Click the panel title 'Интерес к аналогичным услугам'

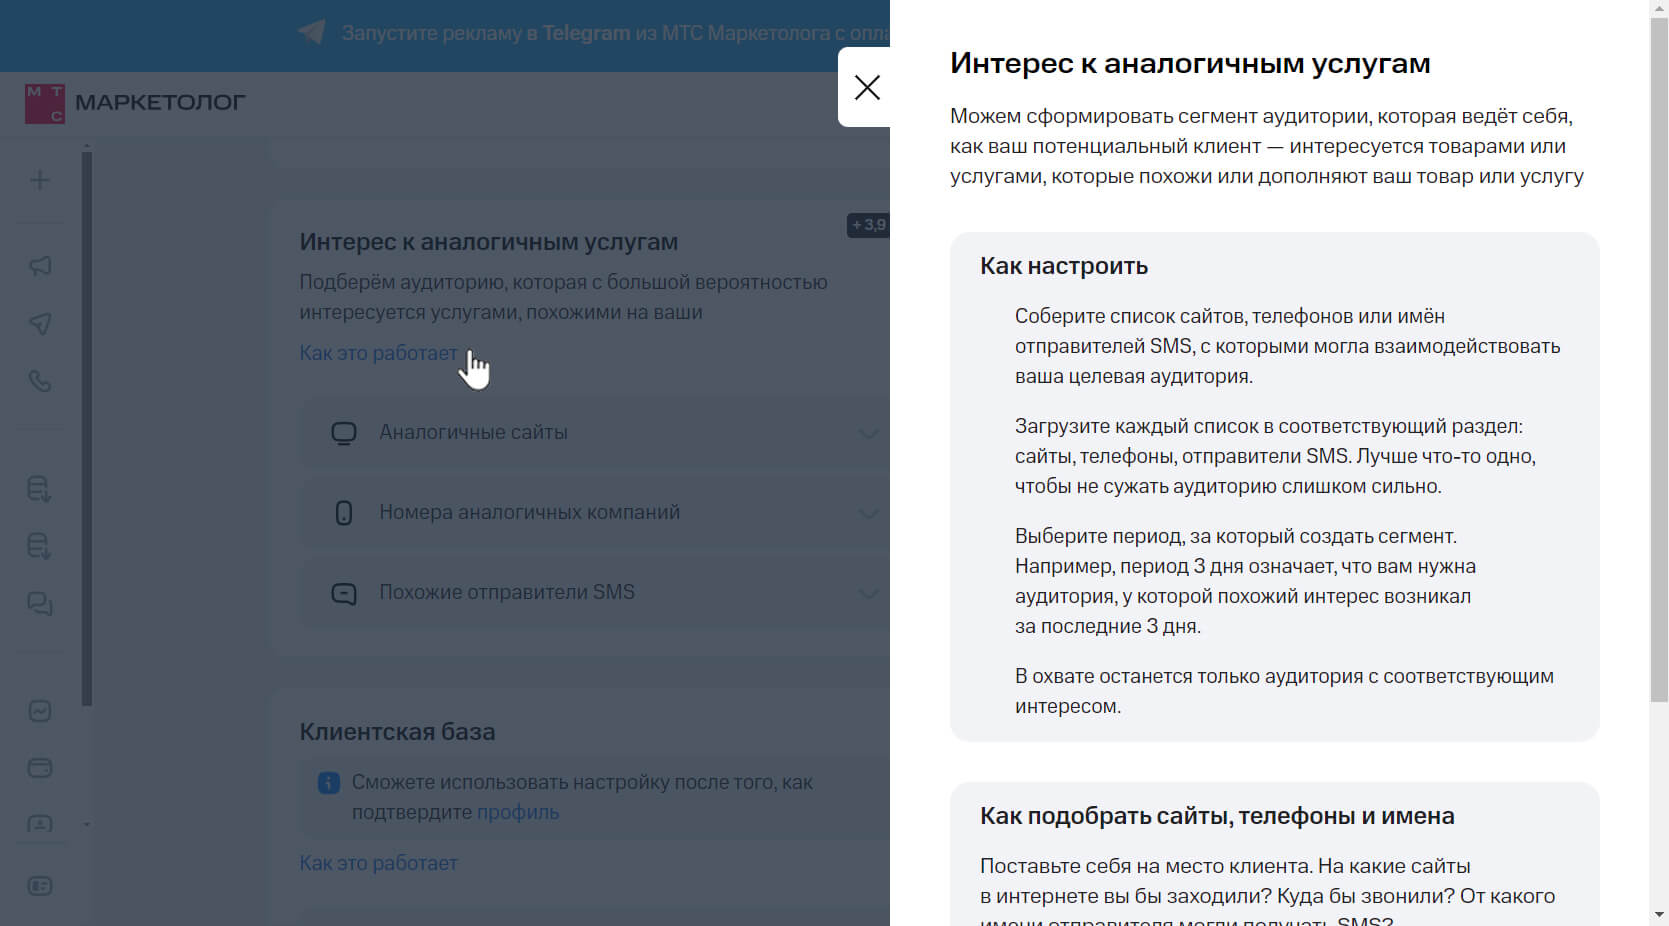click(x=1190, y=63)
